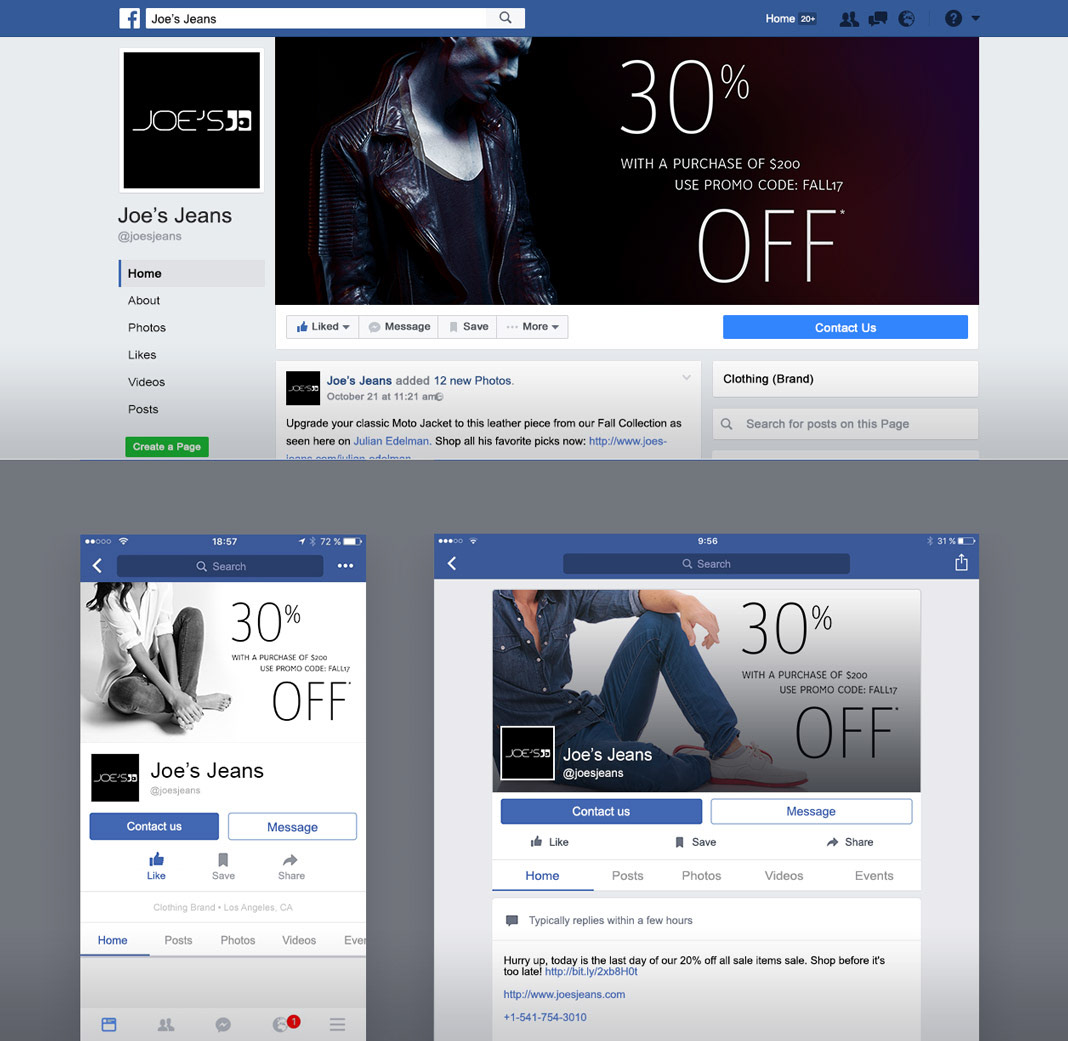Image resolution: width=1068 pixels, height=1041 pixels.
Task: Open Photos in the left sidebar
Action: click(x=146, y=328)
